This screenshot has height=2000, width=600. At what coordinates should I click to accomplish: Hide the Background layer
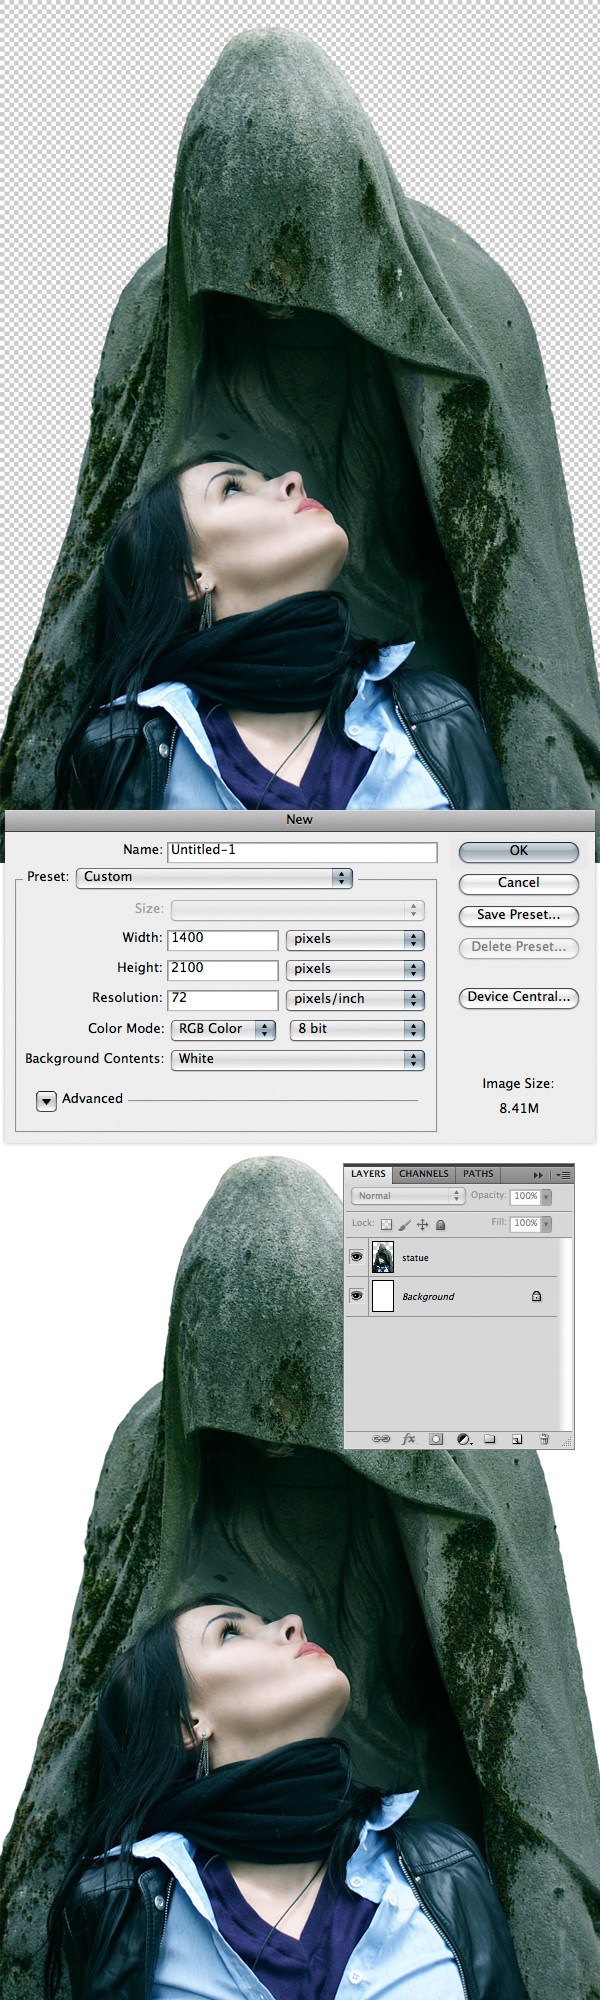[356, 1296]
